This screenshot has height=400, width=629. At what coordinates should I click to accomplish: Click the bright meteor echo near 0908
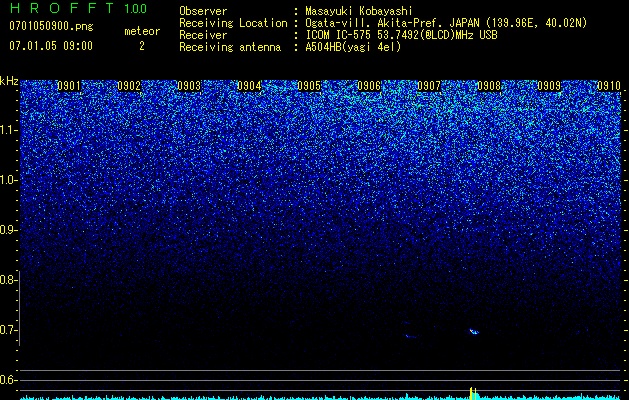[x=474, y=331]
